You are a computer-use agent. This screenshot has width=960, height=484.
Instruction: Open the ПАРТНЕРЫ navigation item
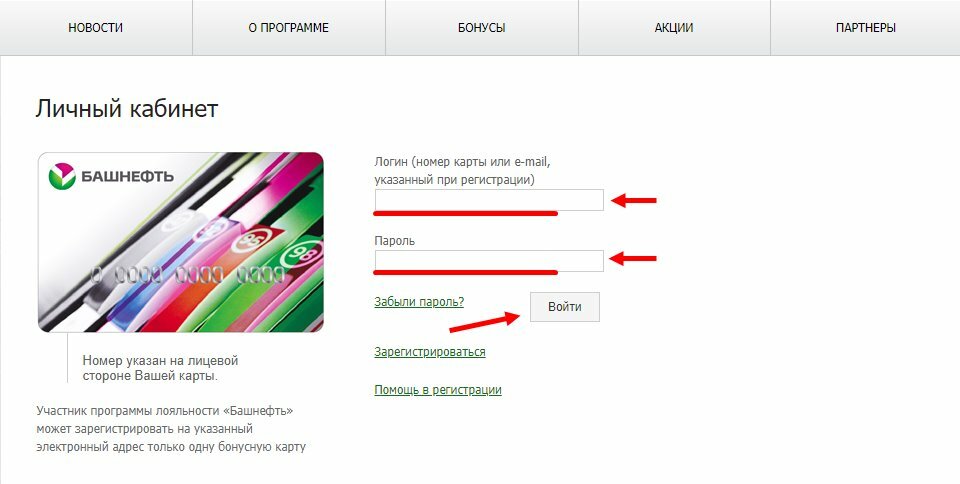pyautogui.click(x=866, y=28)
